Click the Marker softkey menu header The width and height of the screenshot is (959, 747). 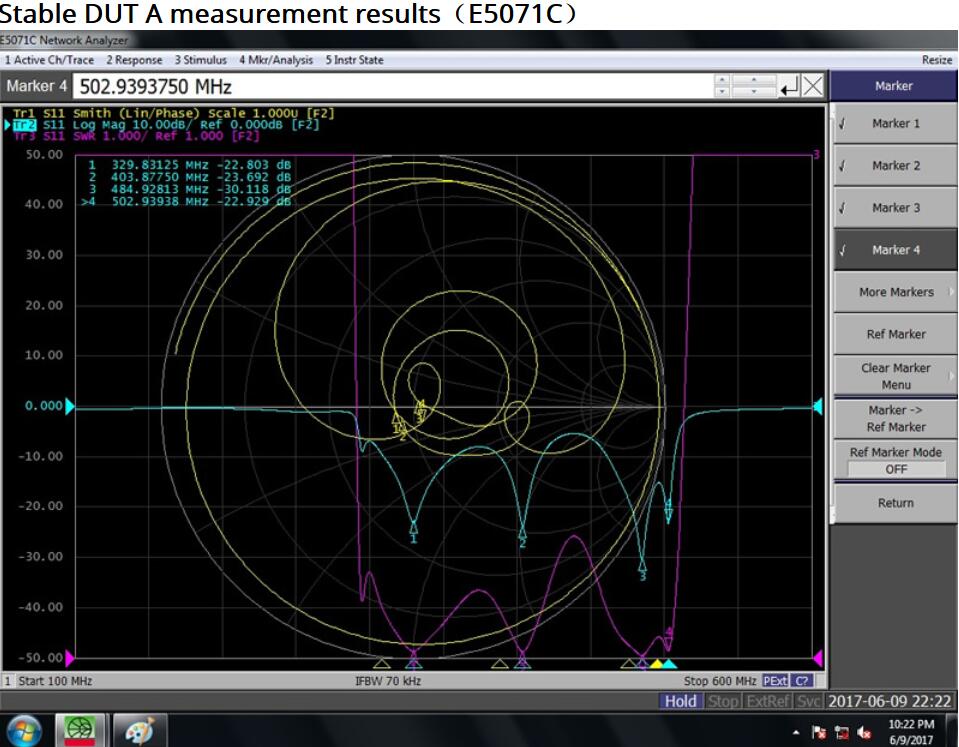click(x=894, y=86)
